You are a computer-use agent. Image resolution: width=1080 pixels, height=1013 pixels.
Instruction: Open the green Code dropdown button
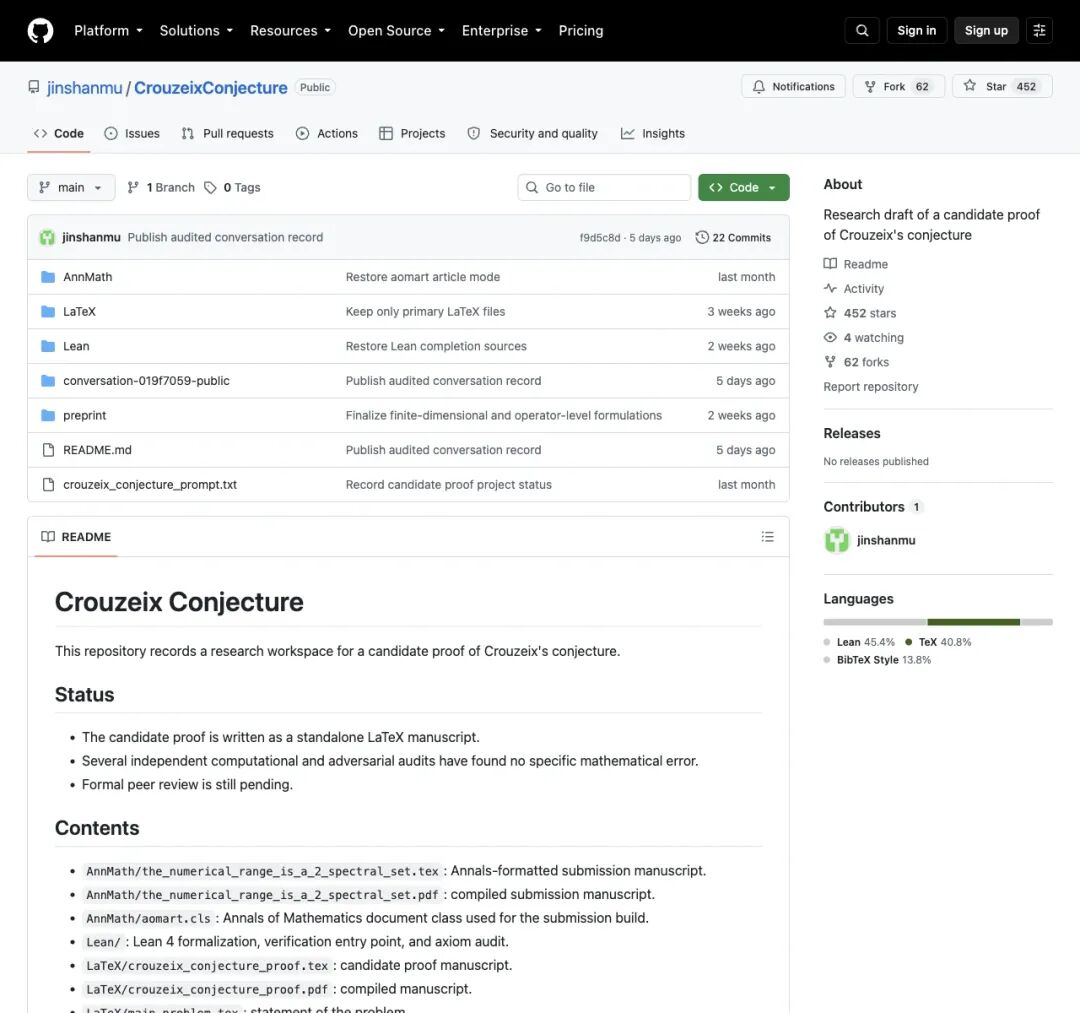[743, 187]
